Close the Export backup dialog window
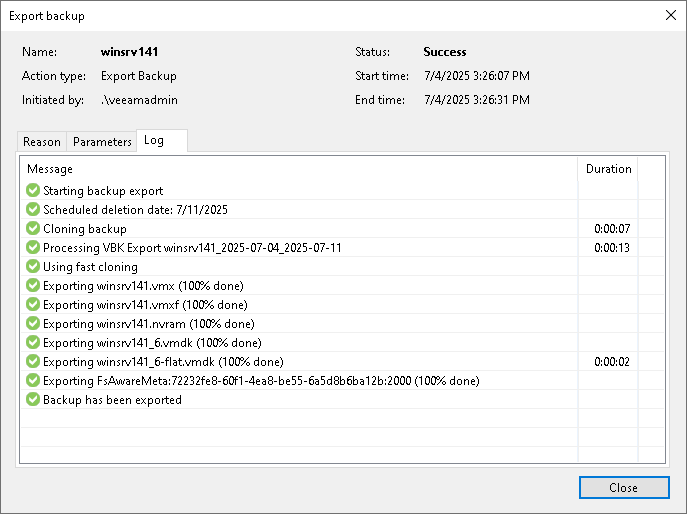 coord(670,15)
